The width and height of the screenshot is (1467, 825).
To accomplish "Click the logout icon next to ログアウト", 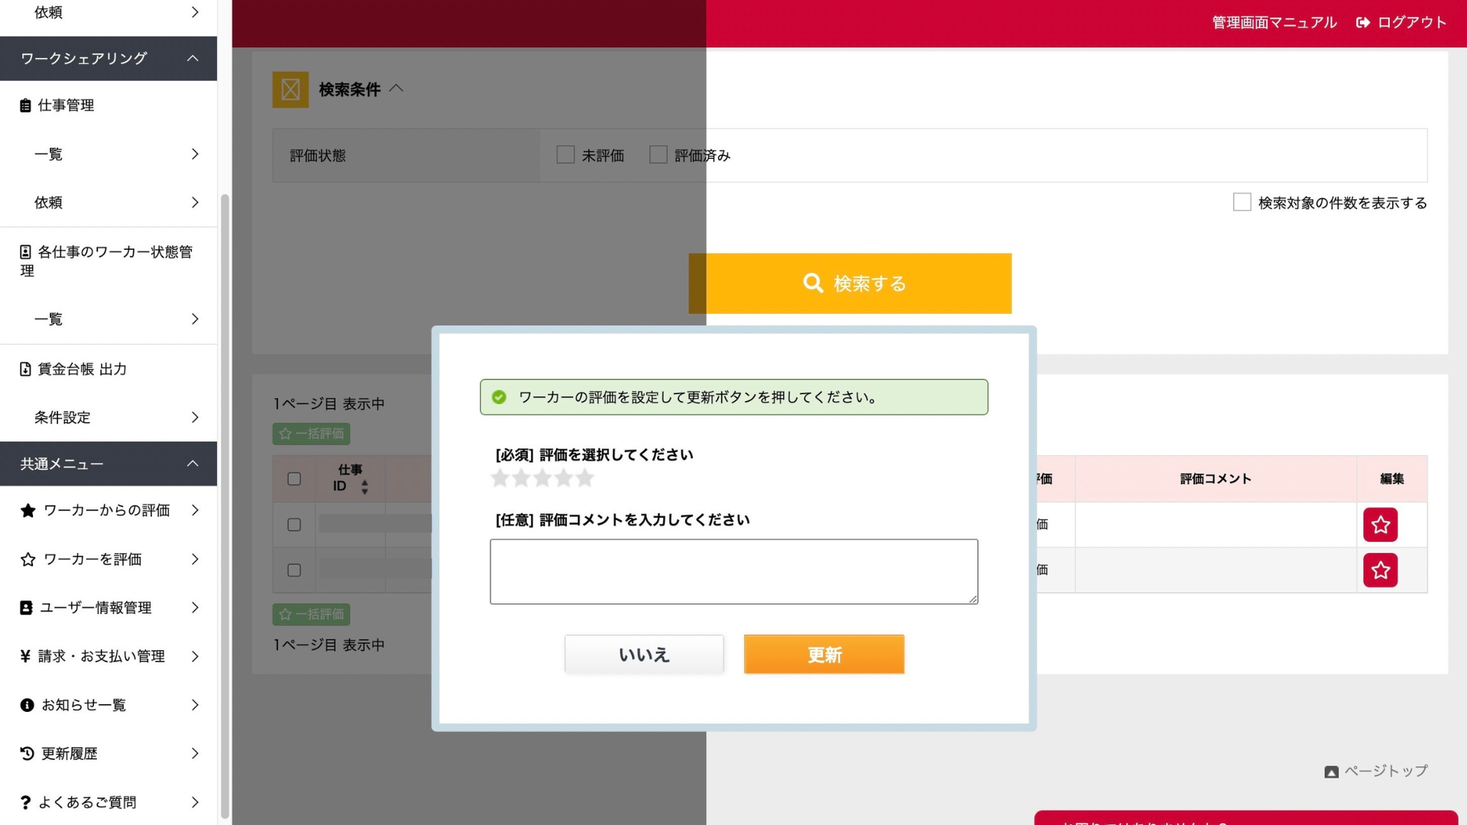I will 1362,21.
